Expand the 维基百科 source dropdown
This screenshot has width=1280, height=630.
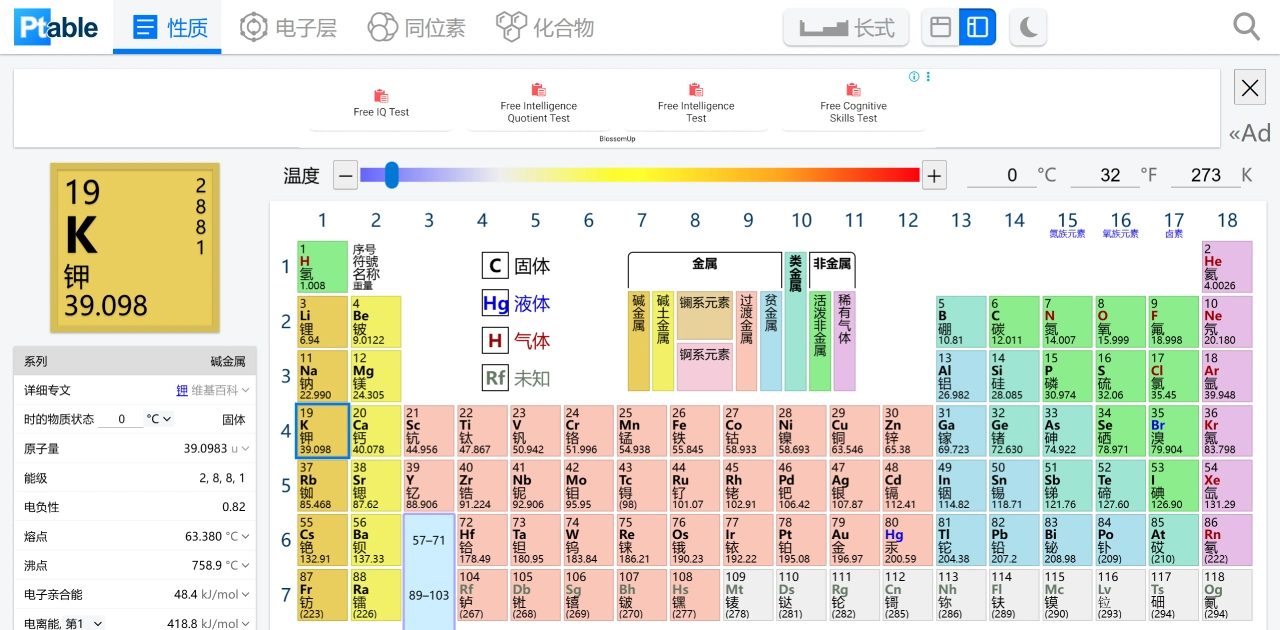pyautogui.click(x=220, y=390)
